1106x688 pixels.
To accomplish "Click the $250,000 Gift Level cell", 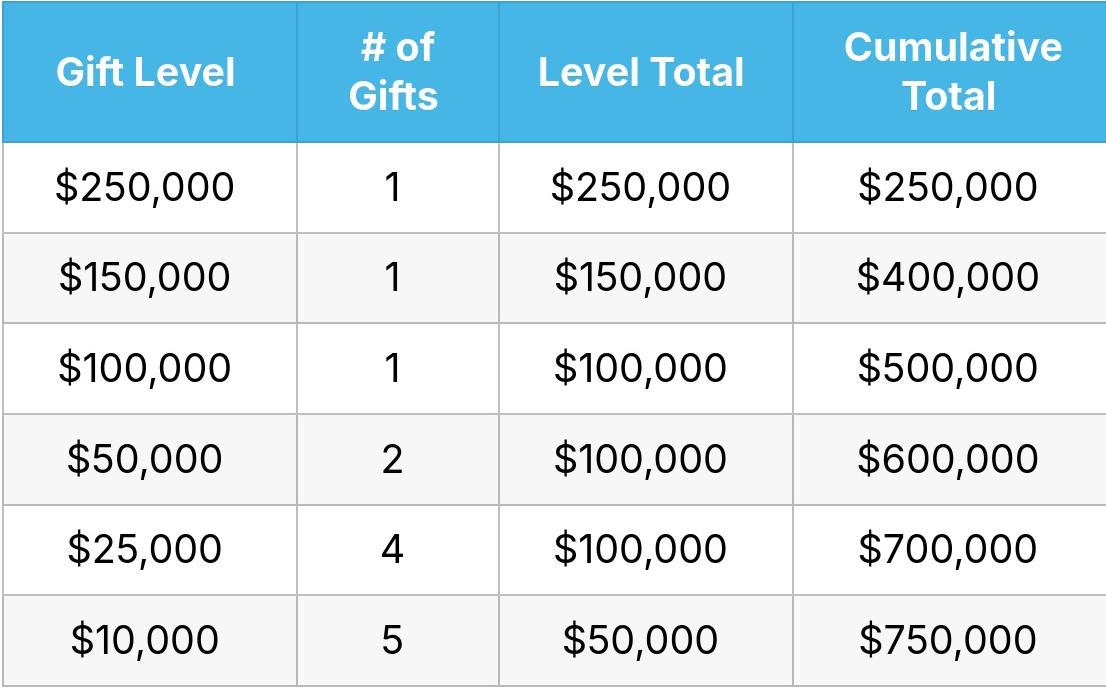I will pyautogui.click(x=146, y=187).
